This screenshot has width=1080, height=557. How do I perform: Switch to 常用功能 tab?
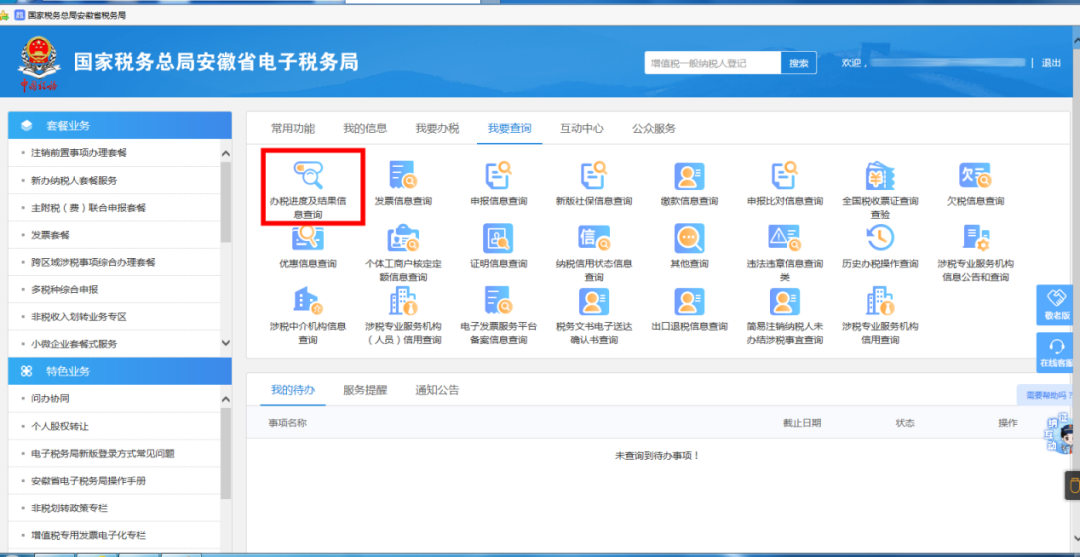(293, 128)
